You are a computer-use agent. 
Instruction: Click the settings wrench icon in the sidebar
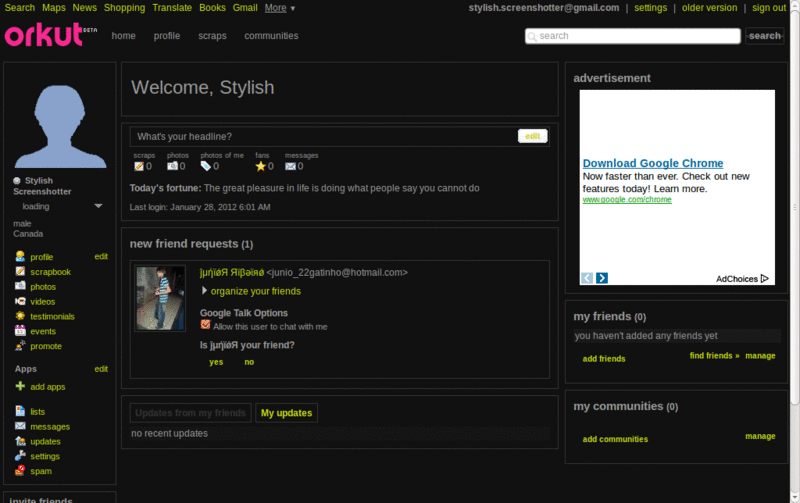pos(20,456)
